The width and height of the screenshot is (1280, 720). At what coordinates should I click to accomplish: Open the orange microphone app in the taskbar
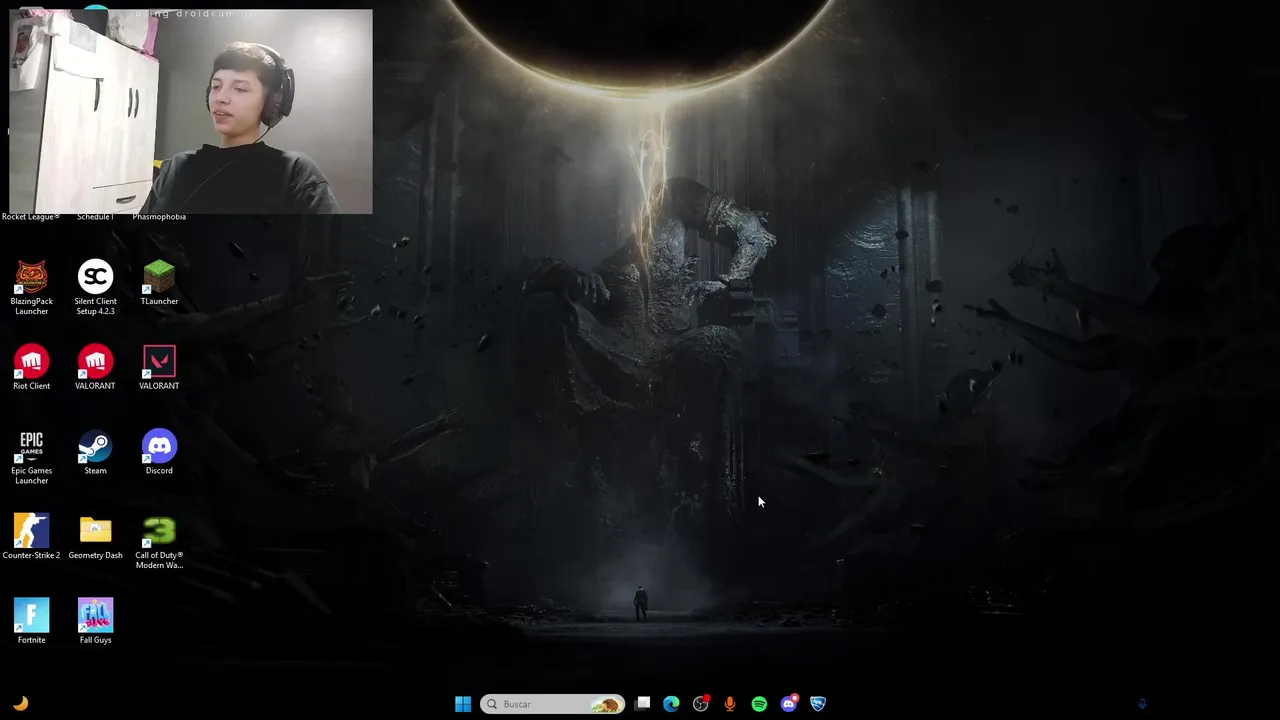coord(730,704)
